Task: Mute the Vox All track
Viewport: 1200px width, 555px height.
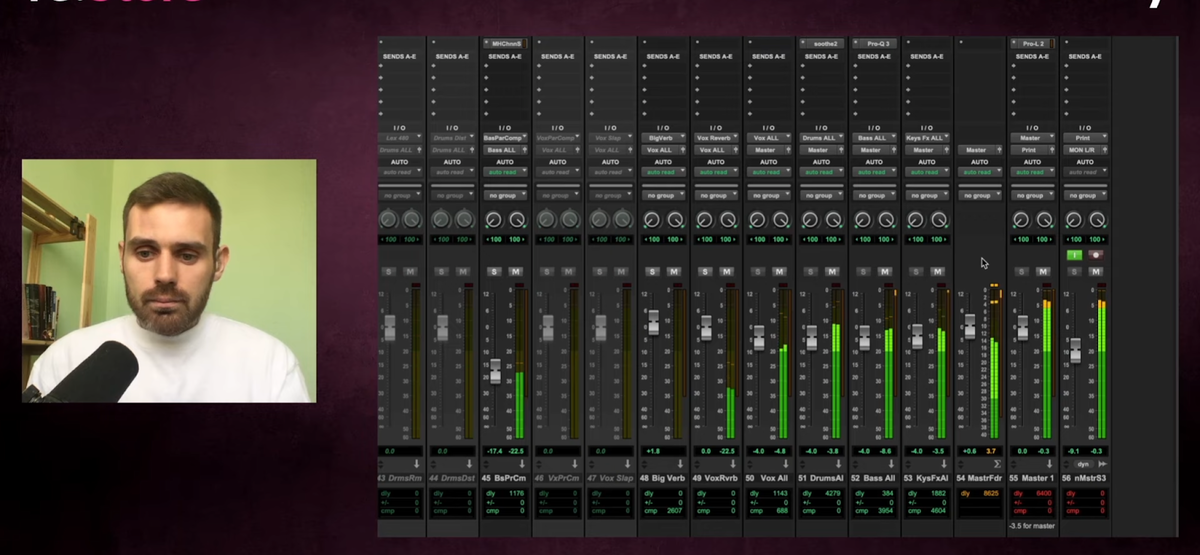Action: pos(779,272)
